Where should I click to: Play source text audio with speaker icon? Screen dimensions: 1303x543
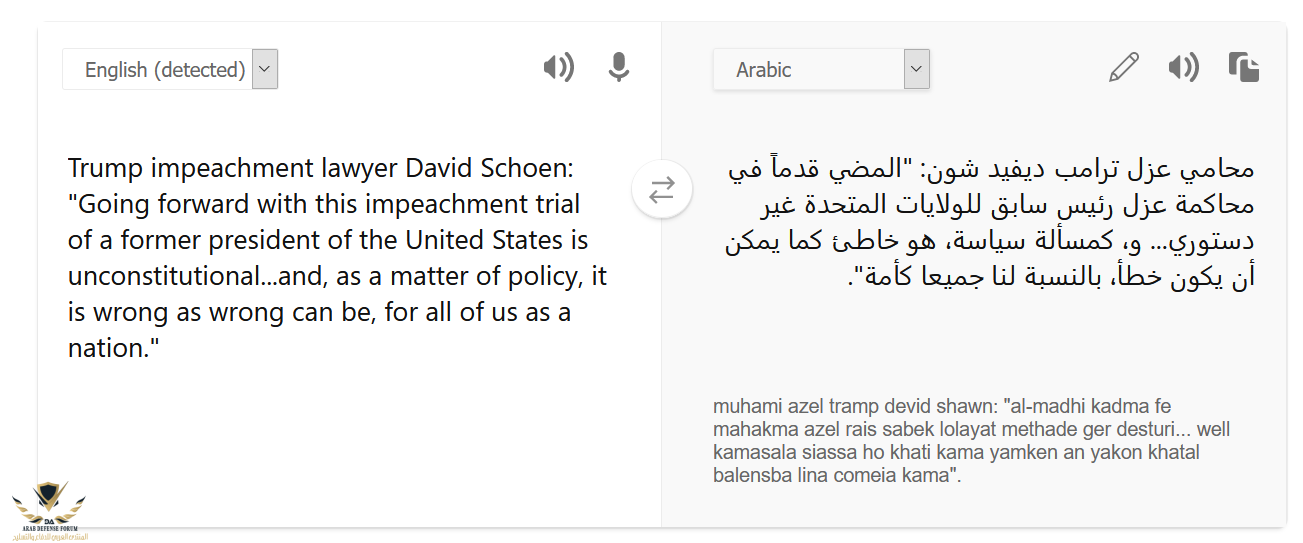[558, 68]
